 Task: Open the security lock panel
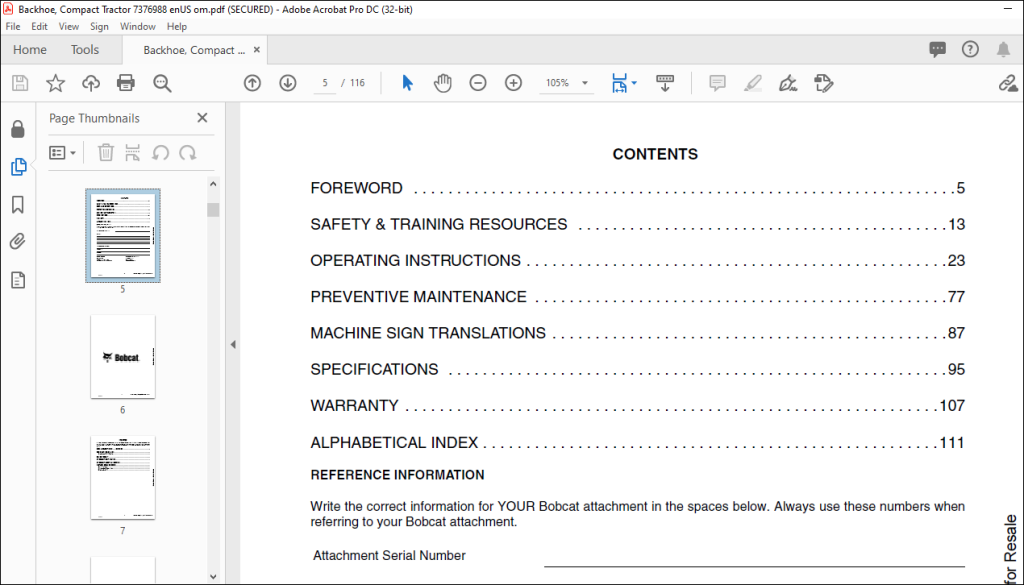(18, 129)
